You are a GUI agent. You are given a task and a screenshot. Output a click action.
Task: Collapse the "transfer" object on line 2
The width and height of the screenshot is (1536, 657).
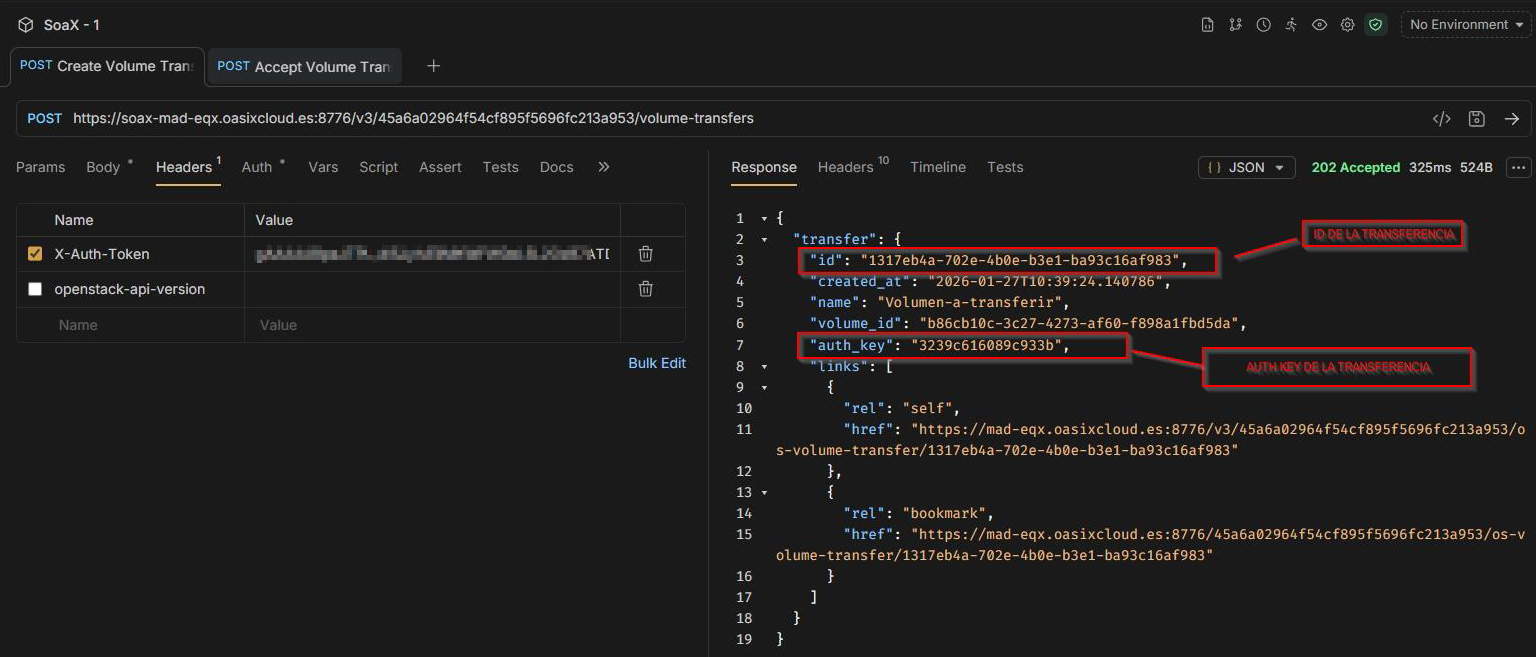pyautogui.click(x=765, y=240)
